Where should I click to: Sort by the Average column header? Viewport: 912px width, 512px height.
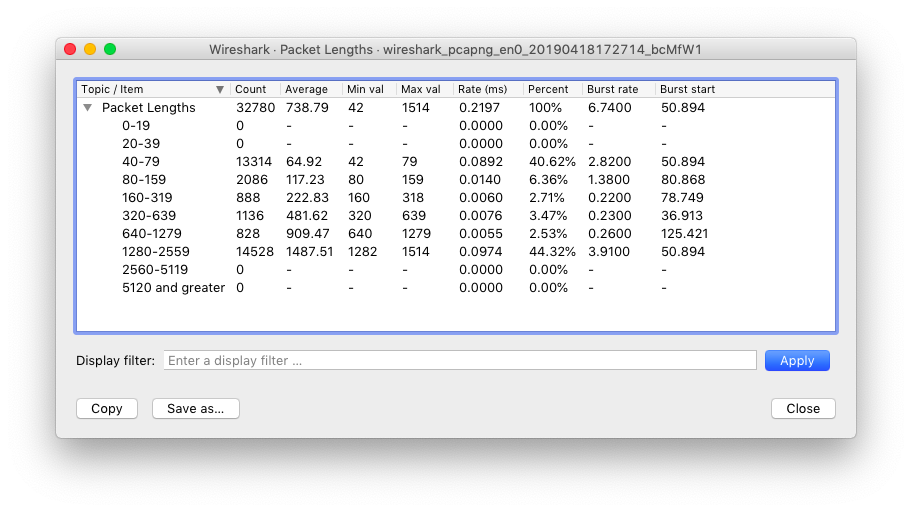point(311,89)
